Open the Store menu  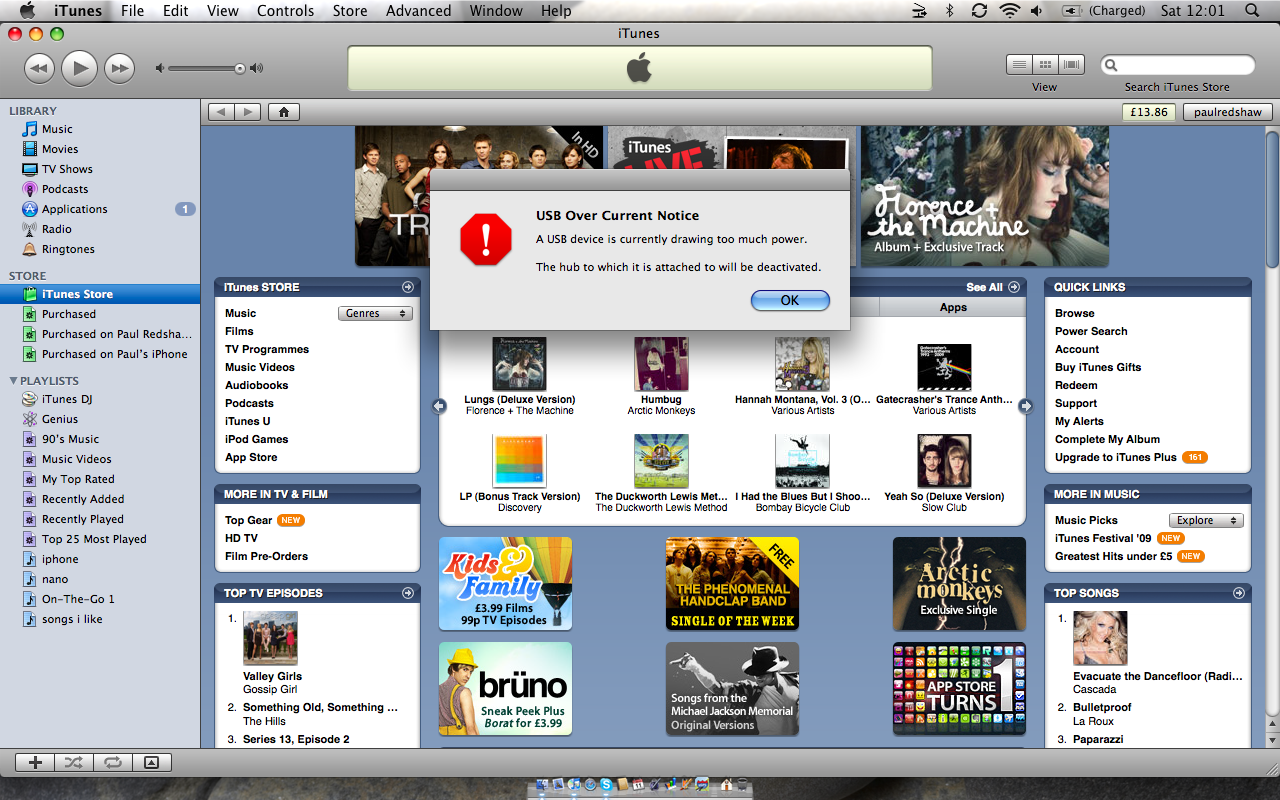350,11
